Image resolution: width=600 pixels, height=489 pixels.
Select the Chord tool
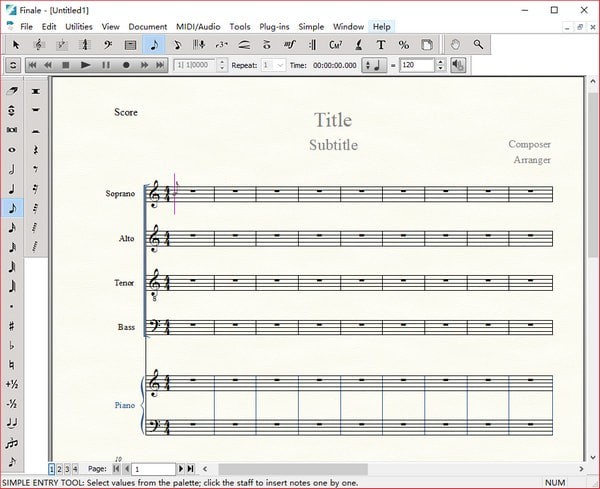pos(335,45)
